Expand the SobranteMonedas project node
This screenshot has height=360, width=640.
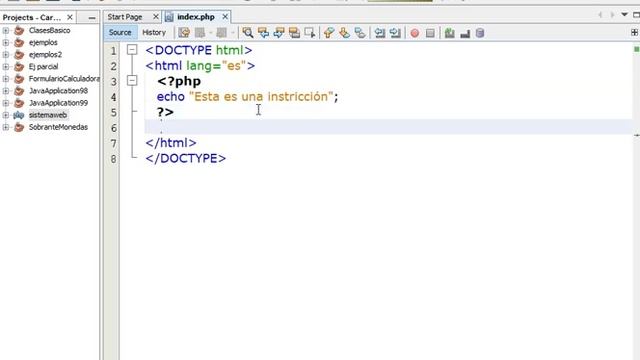6,127
